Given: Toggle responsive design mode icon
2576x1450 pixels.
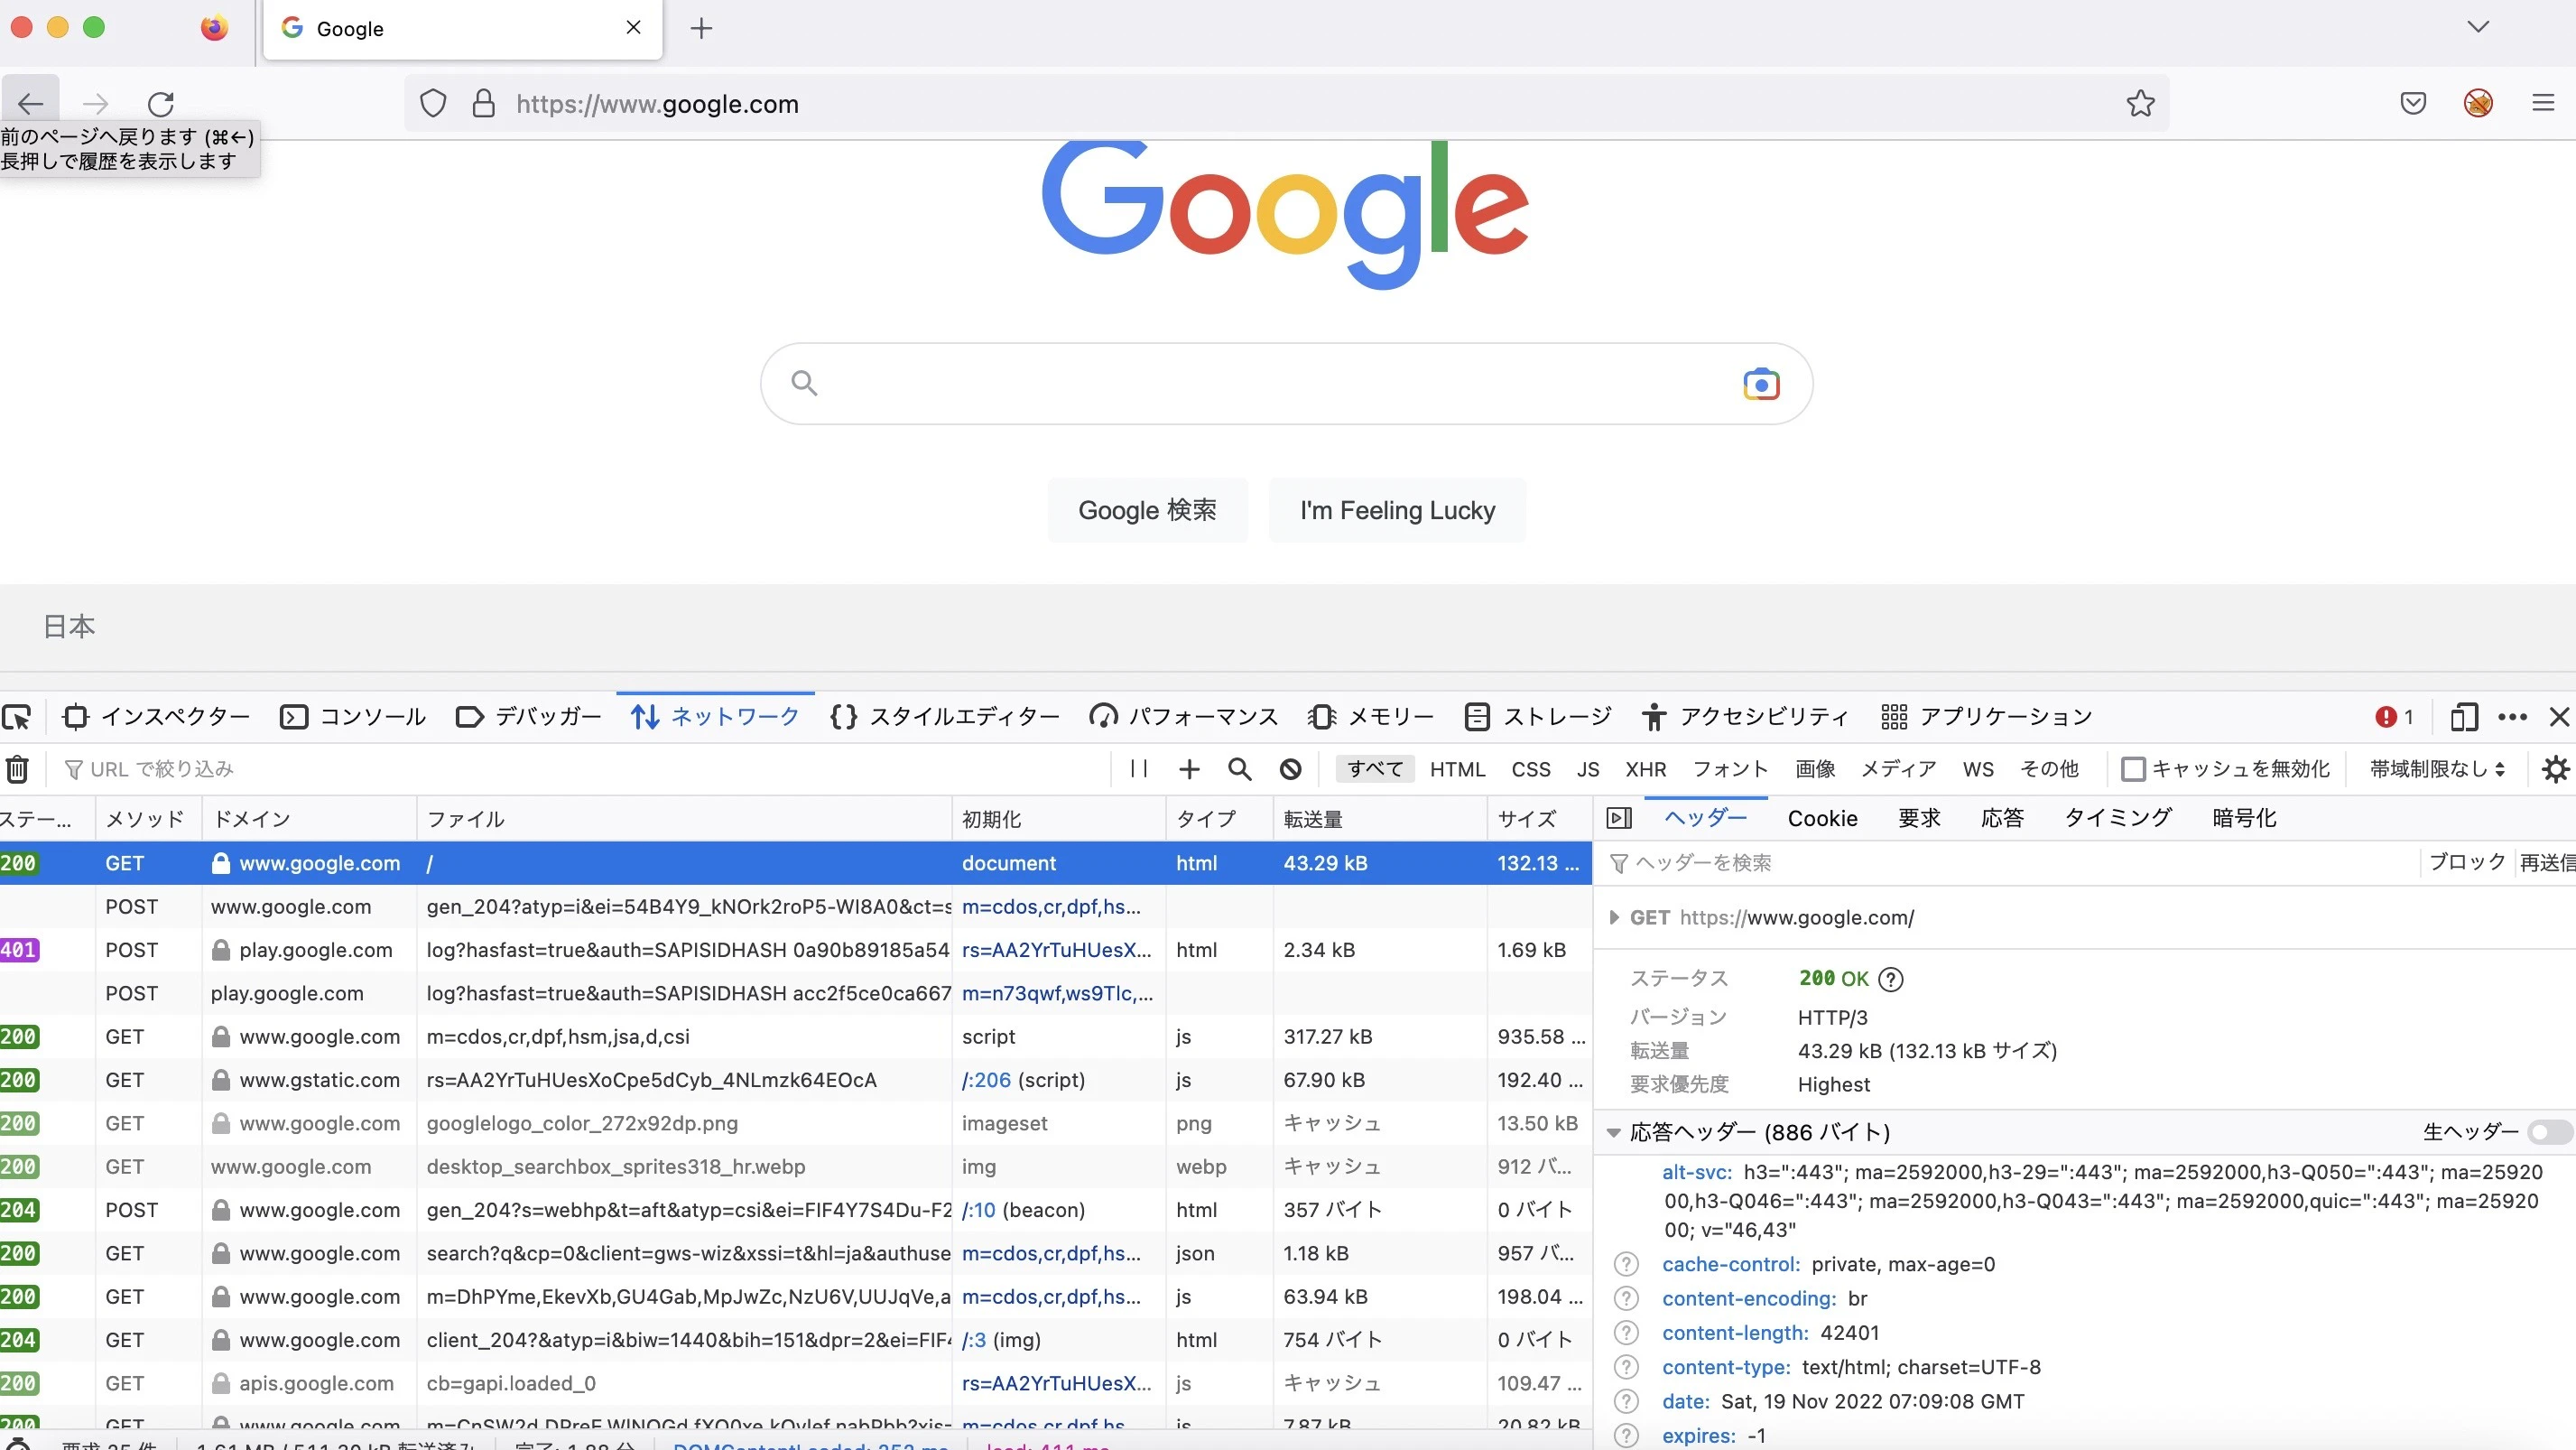Looking at the screenshot, I should tap(2464, 717).
